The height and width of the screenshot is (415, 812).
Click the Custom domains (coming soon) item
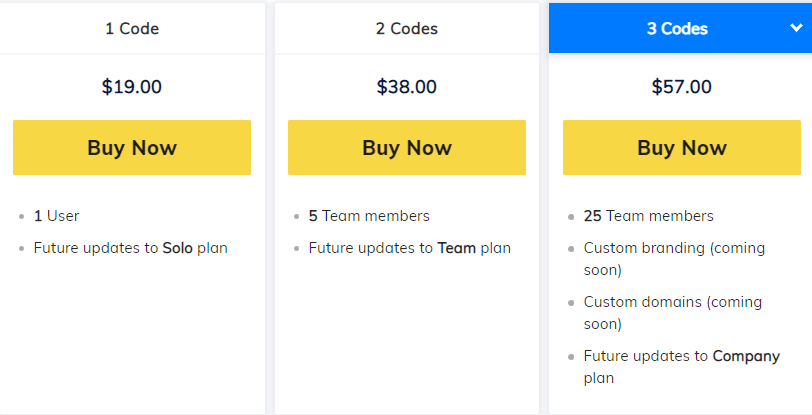[x=672, y=312]
